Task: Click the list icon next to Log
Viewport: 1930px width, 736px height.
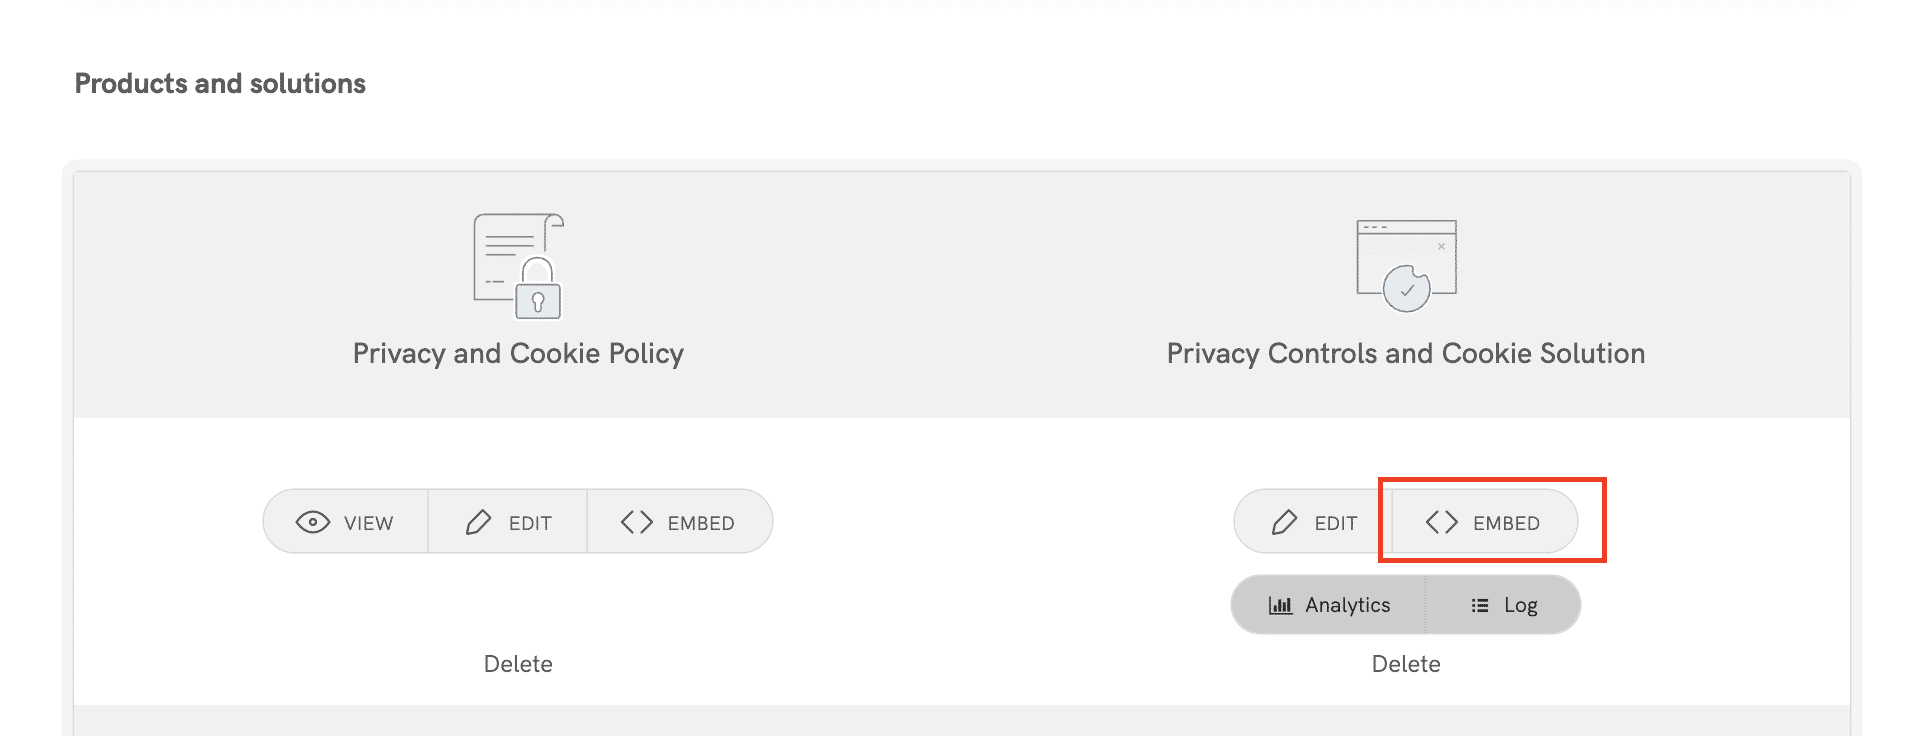Action: pyautogui.click(x=1478, y=604)
